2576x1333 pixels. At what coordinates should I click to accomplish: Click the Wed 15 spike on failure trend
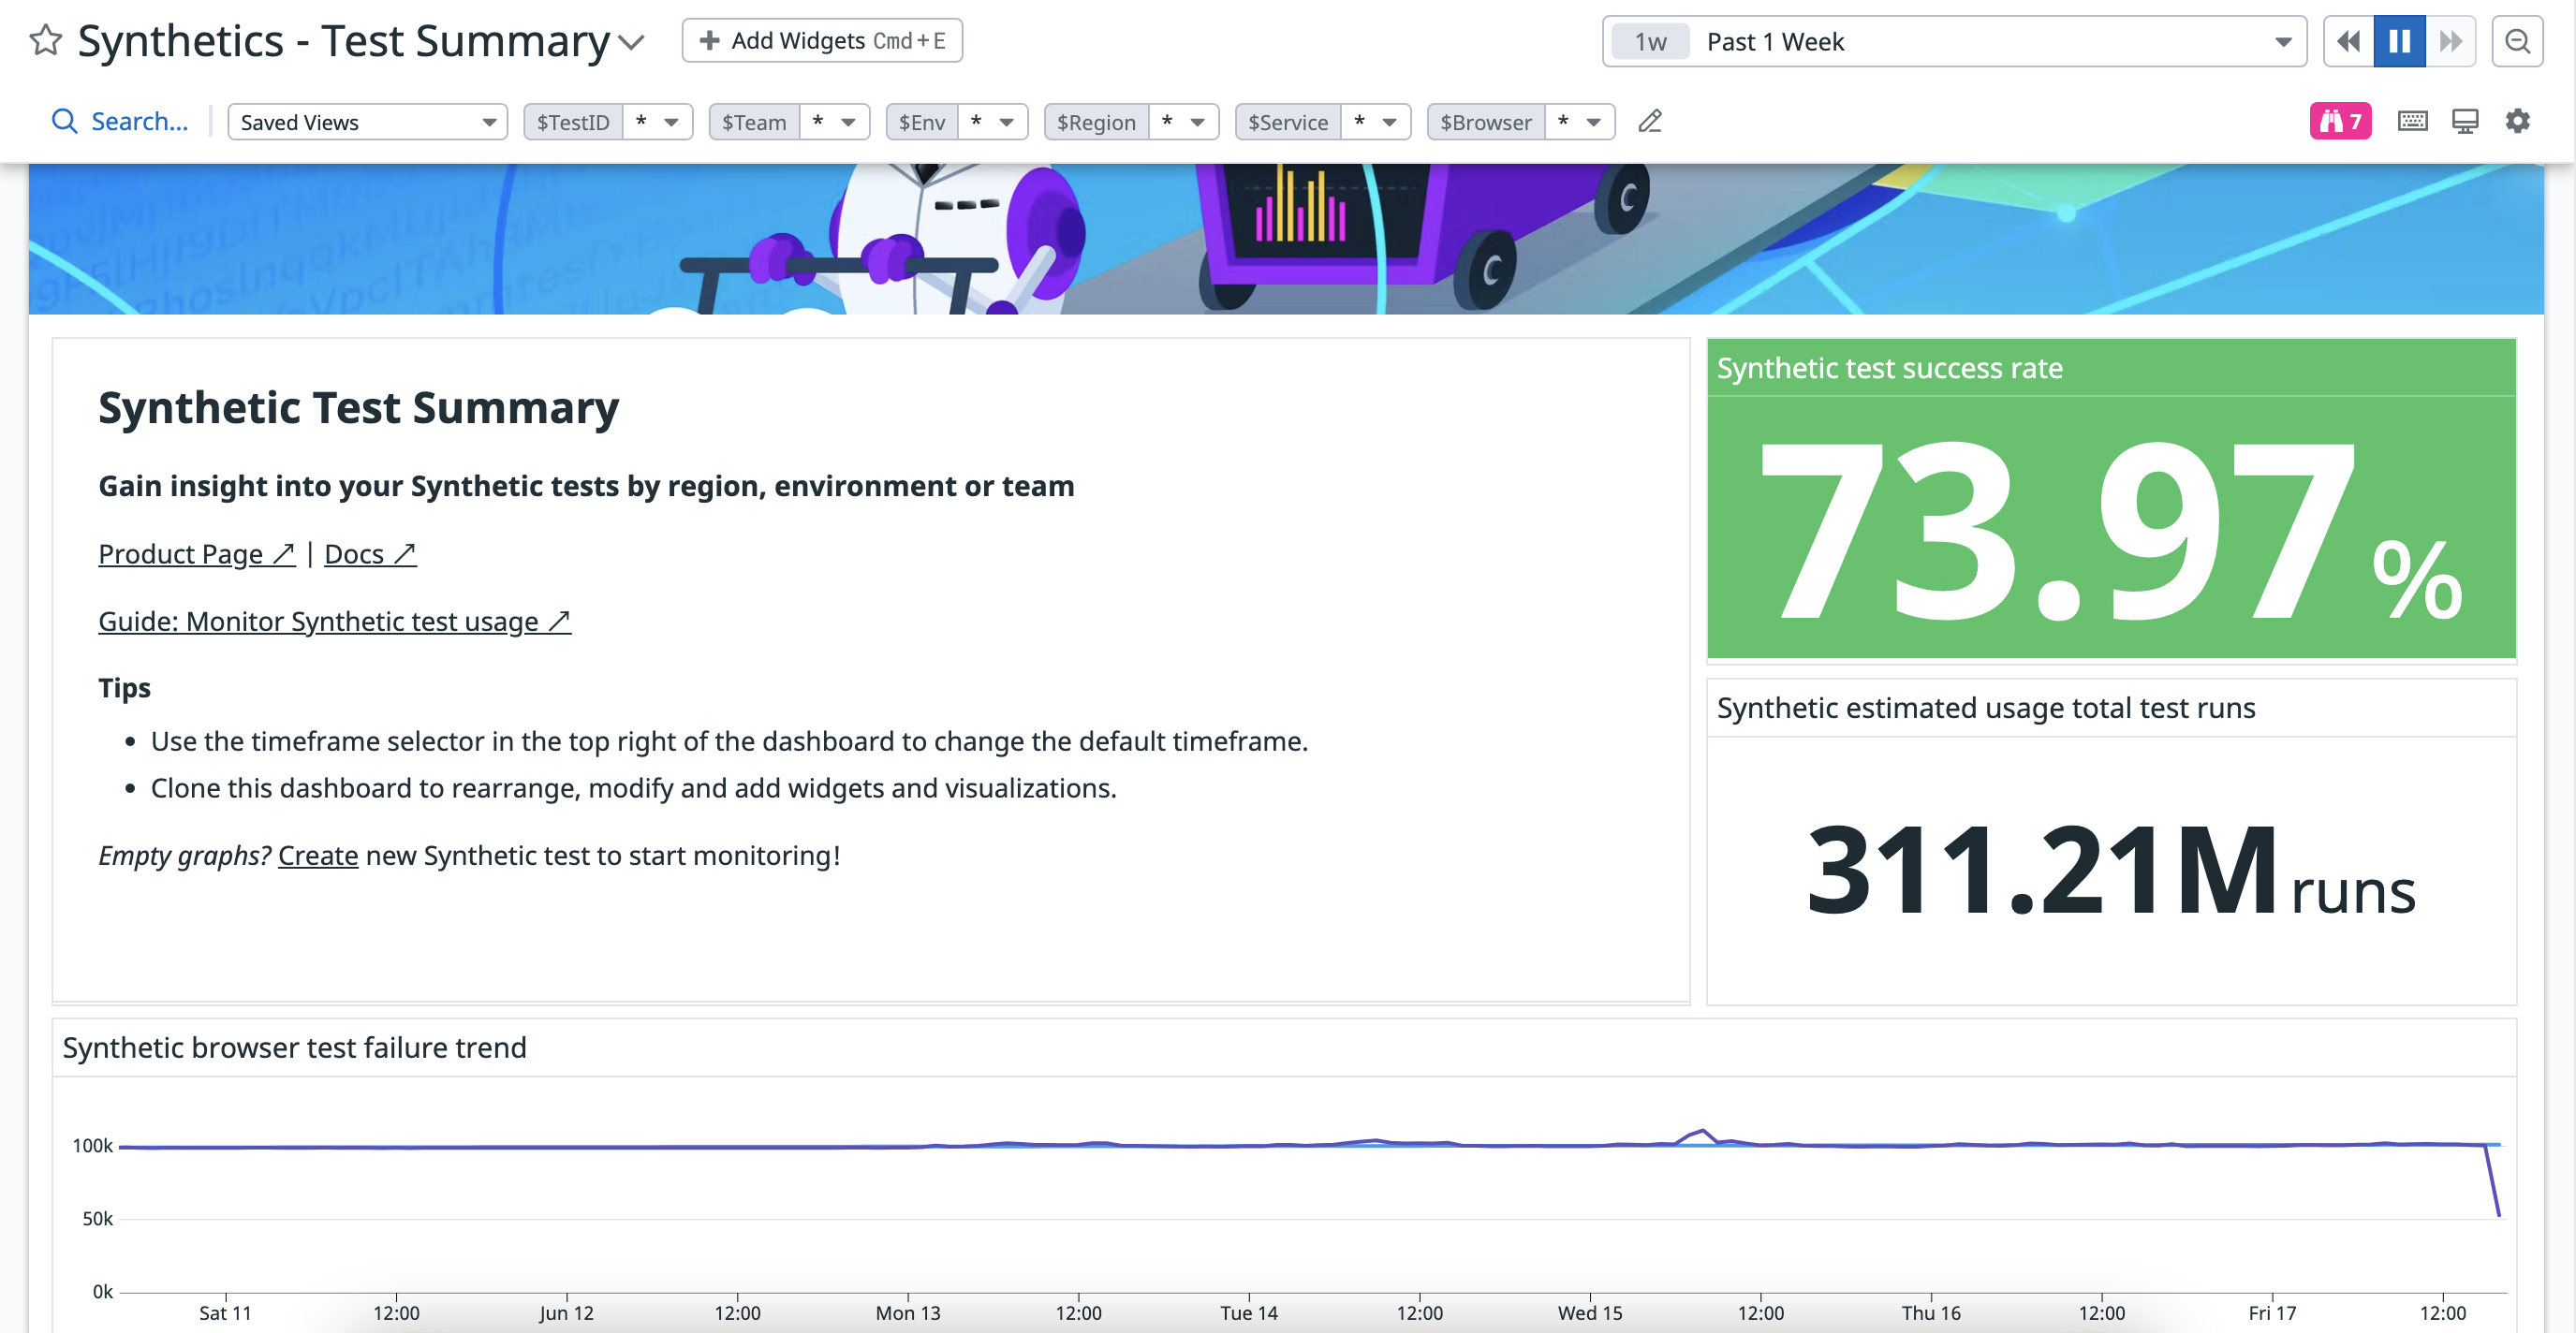tap(1702, 1131)
